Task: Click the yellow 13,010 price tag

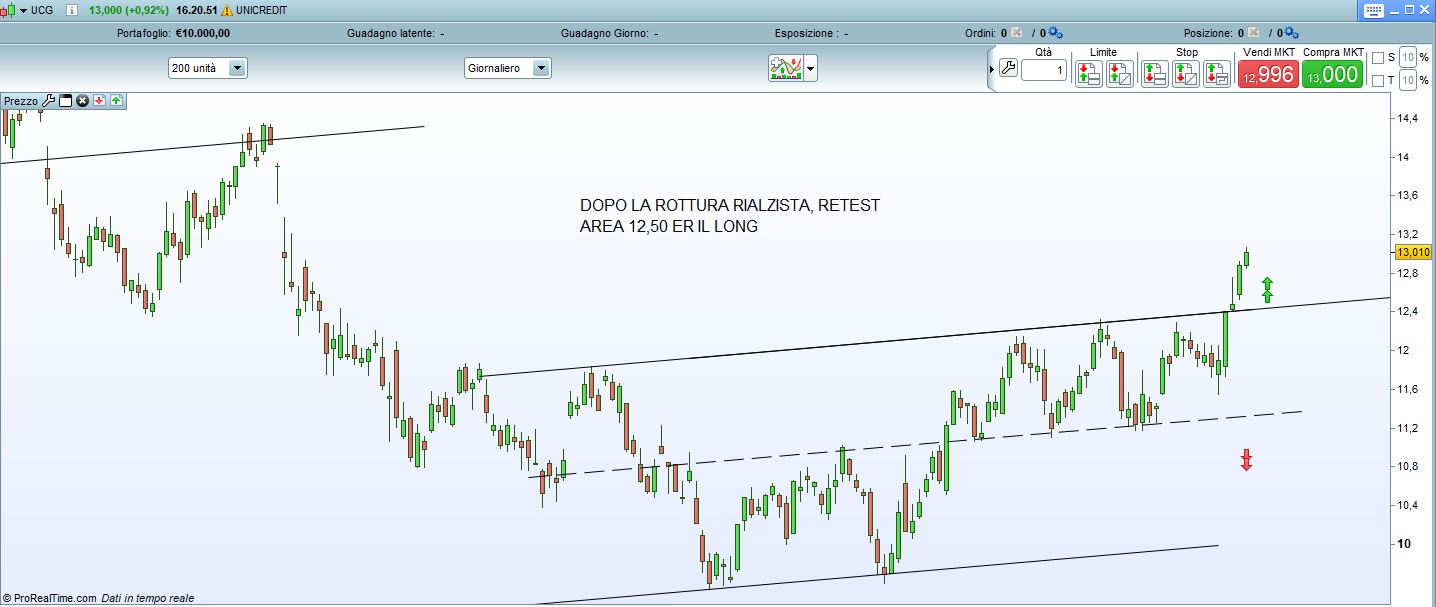Action: pos(1413,253)
